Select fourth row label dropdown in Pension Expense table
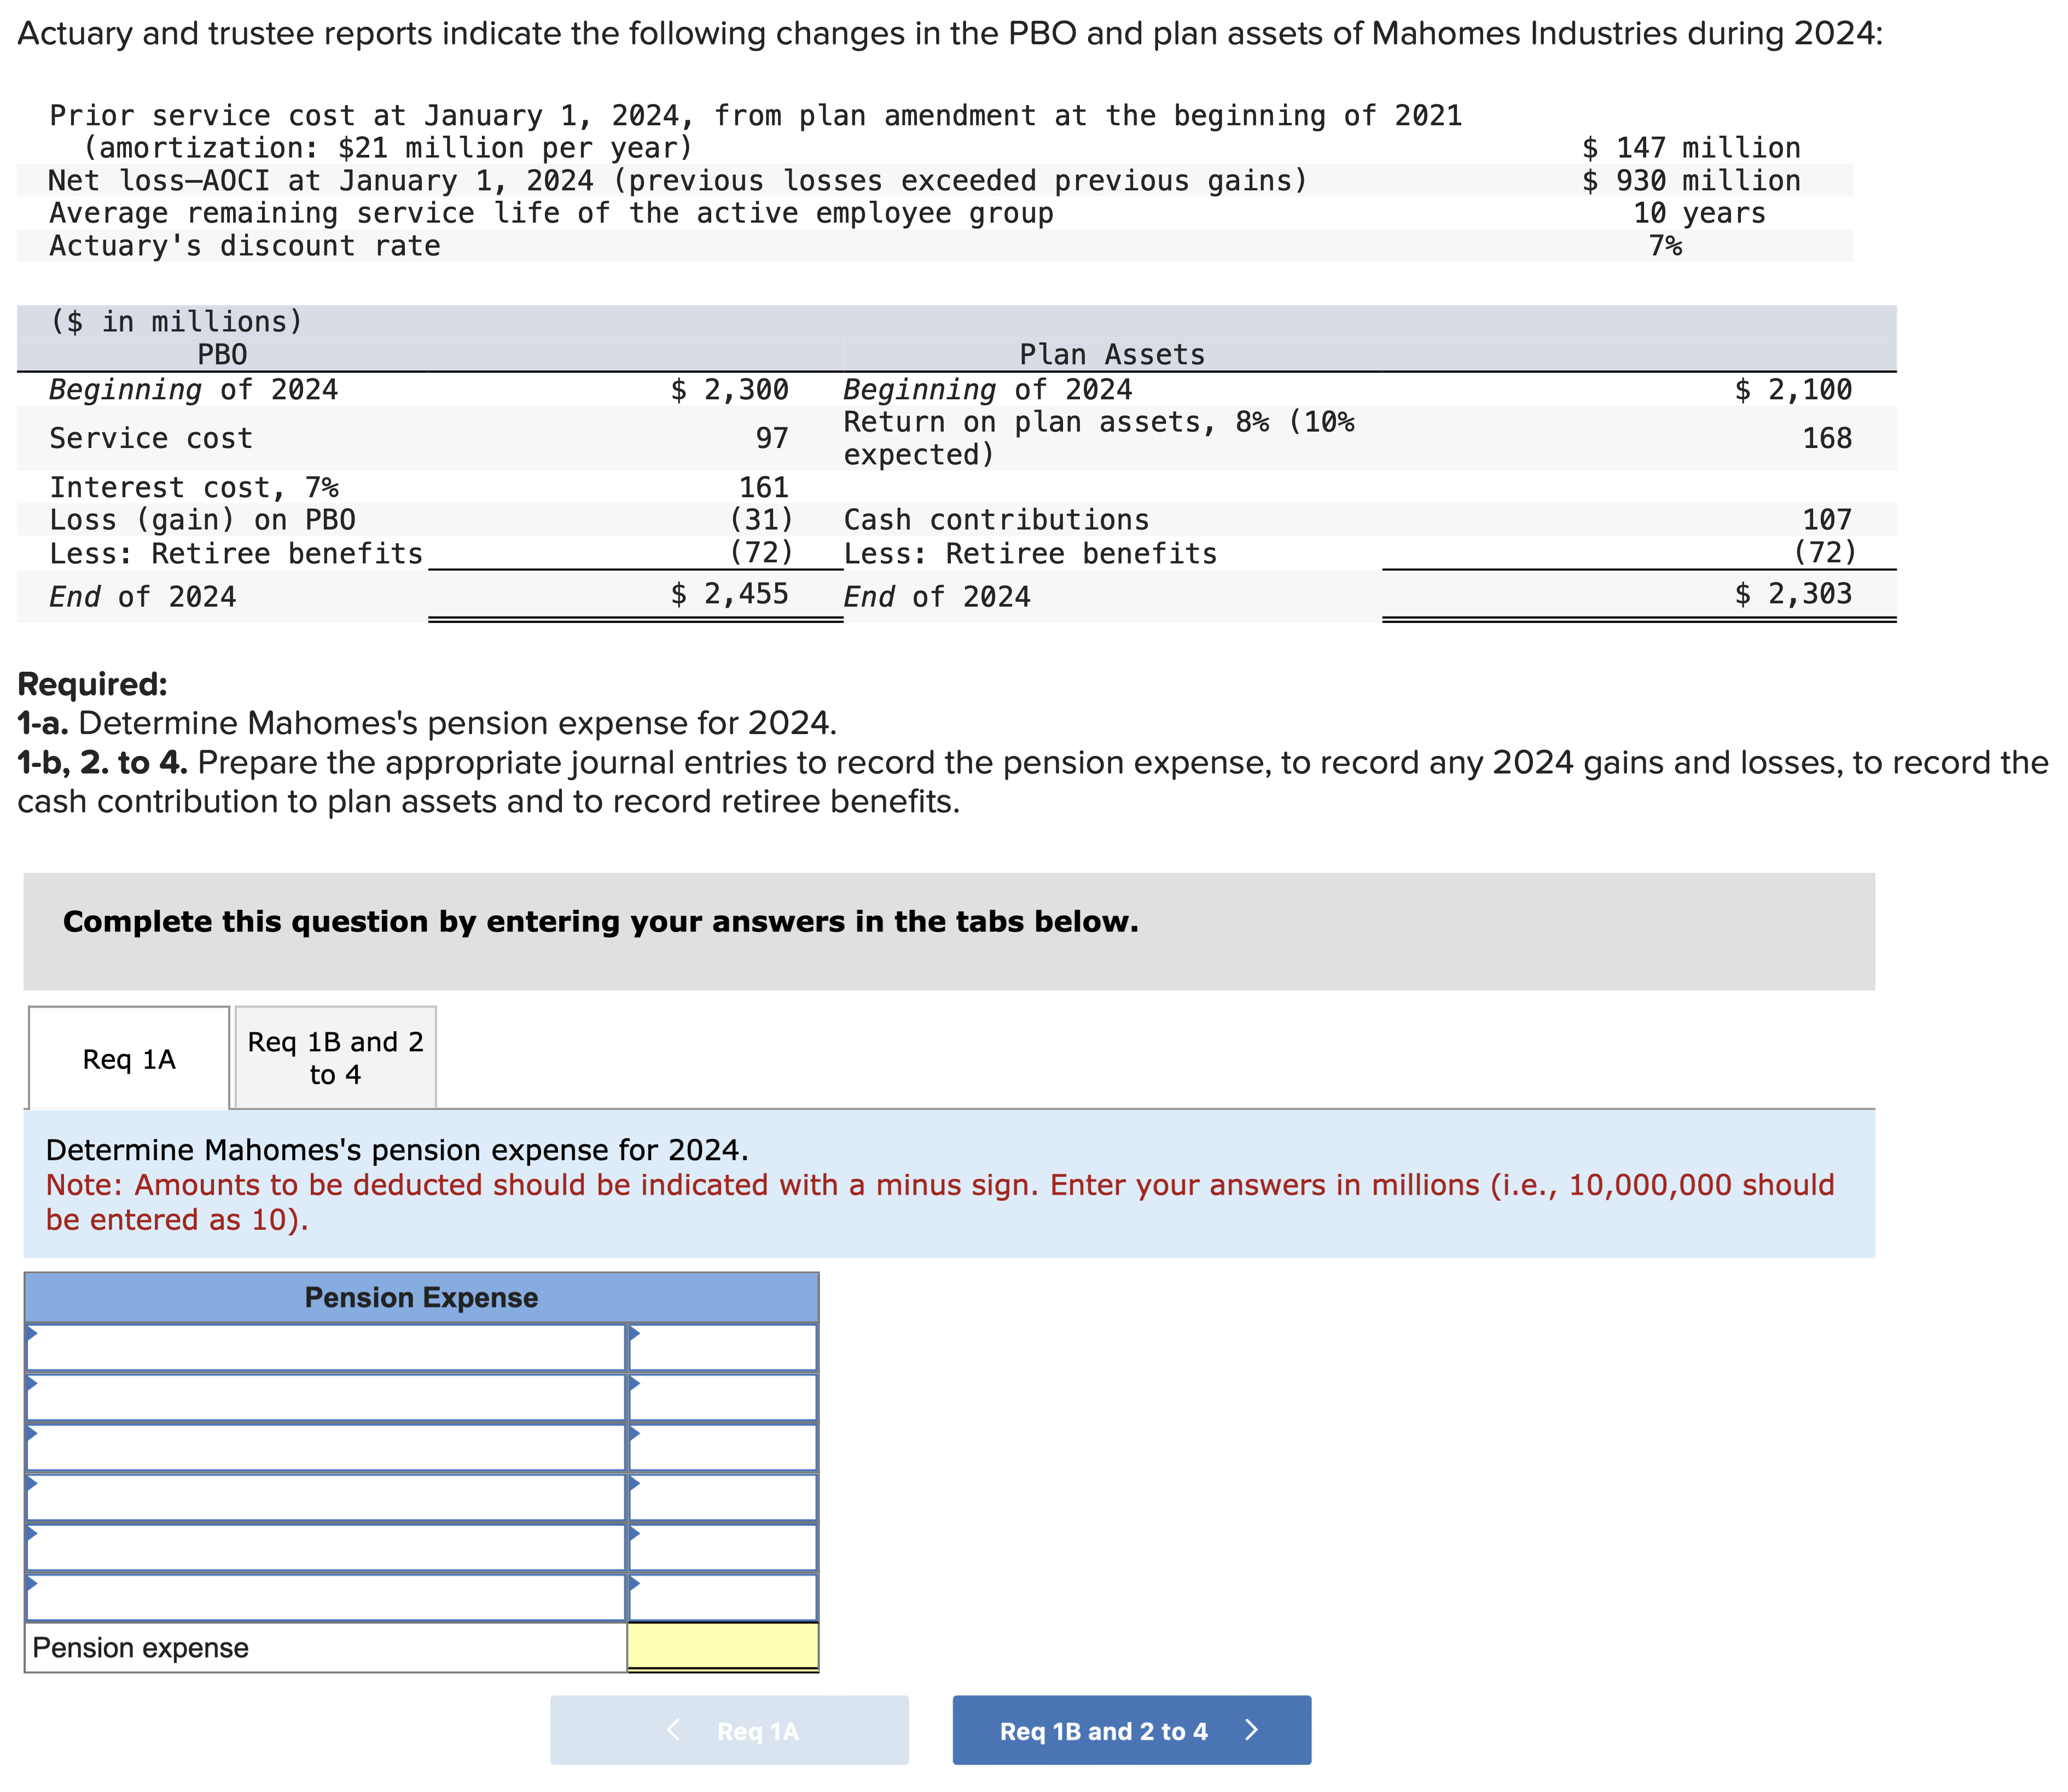The height and width of the screenshot is (1792, 2068). click(325, 1497)
